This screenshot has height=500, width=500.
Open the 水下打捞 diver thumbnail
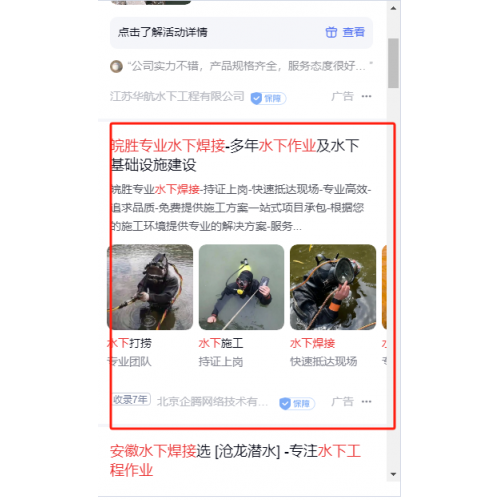coord(150,287)
